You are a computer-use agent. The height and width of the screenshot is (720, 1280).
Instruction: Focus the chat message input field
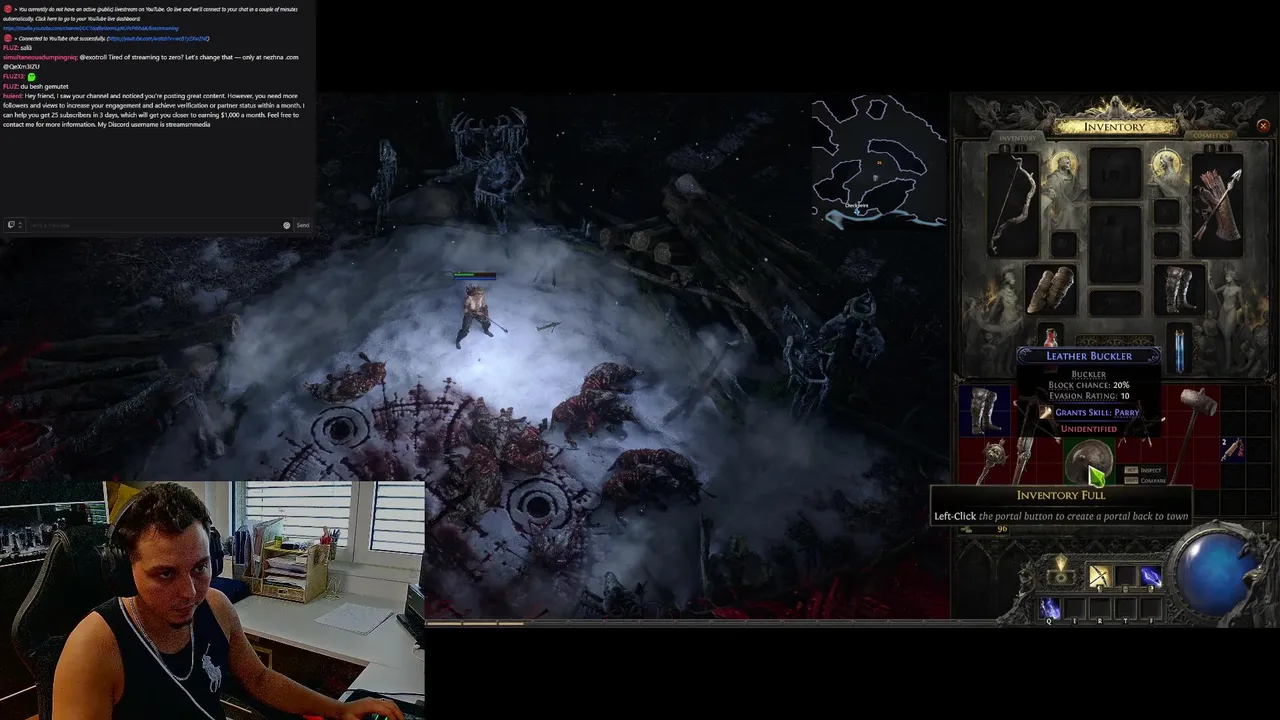[152, 225]
